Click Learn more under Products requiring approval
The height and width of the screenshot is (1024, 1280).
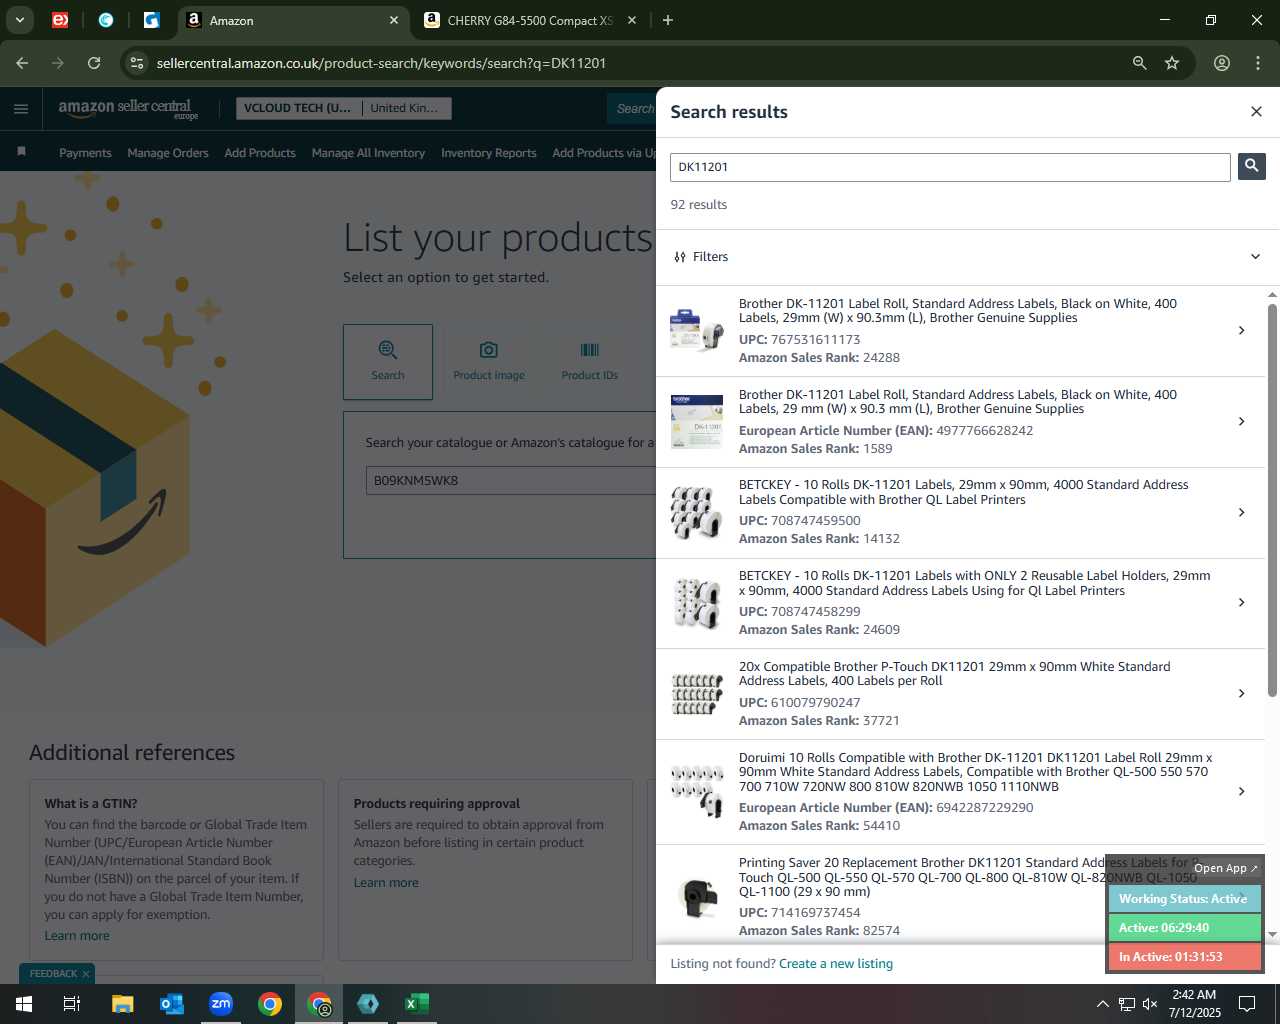[386, 882]
